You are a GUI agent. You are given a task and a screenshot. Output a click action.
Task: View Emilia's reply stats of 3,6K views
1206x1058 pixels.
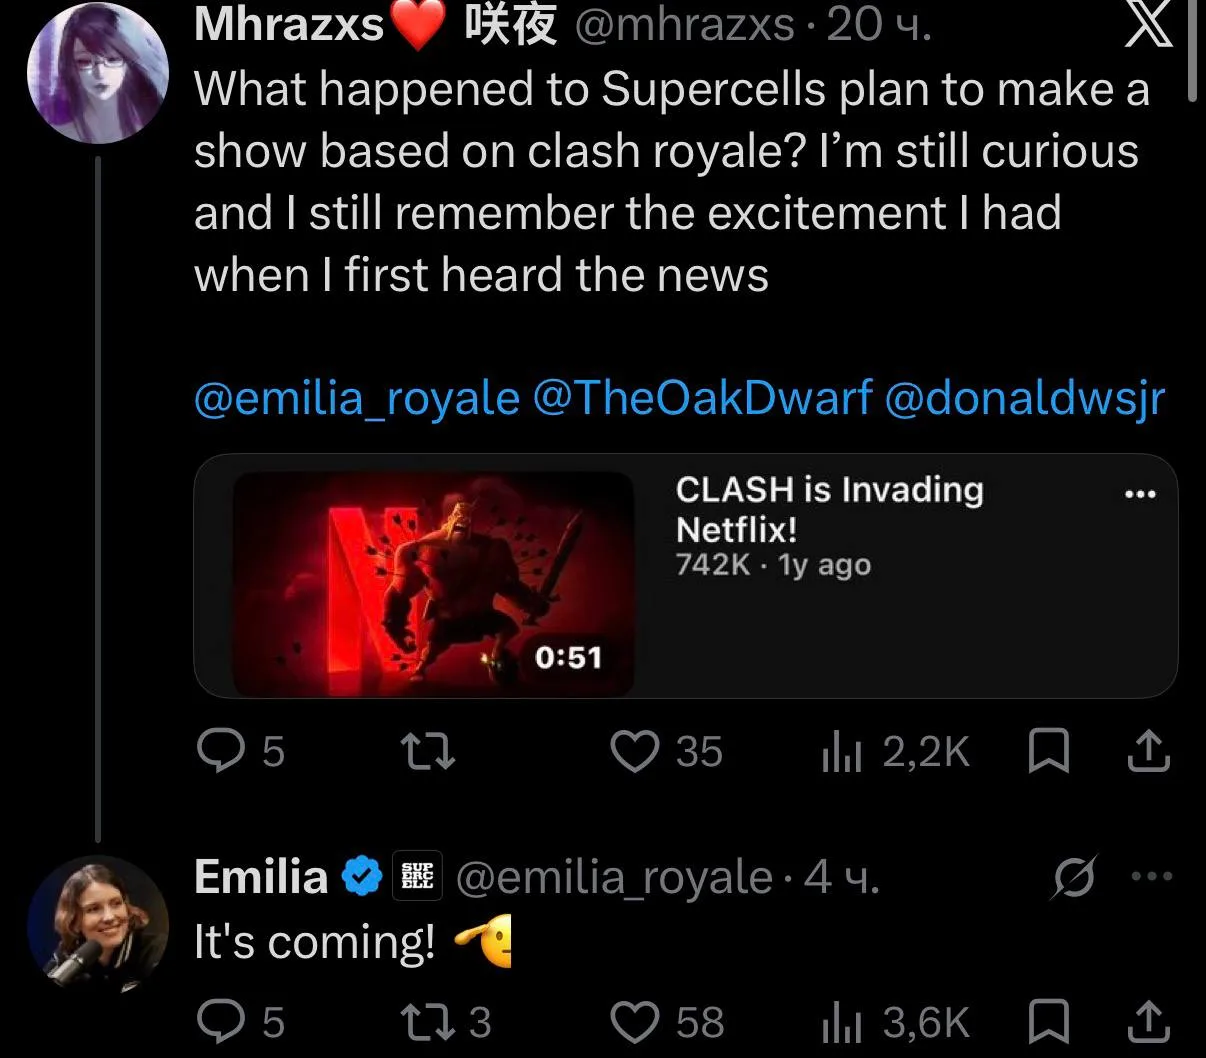[x=895, y=1022]
